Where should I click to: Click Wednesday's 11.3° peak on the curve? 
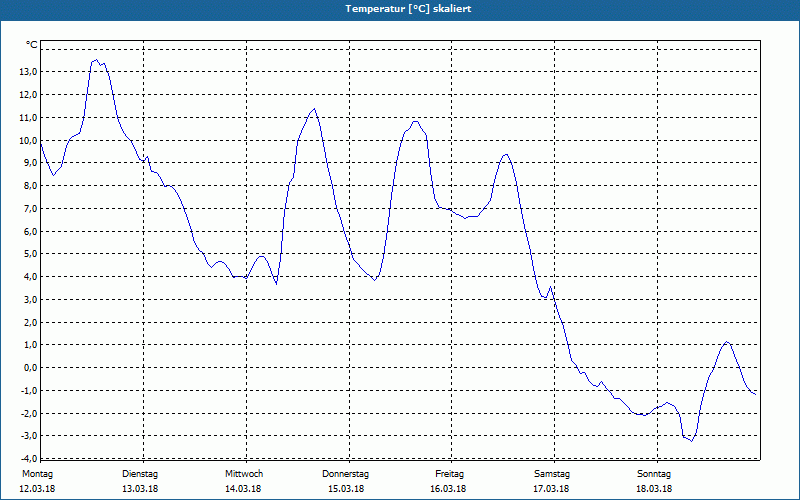click(314, 109)
